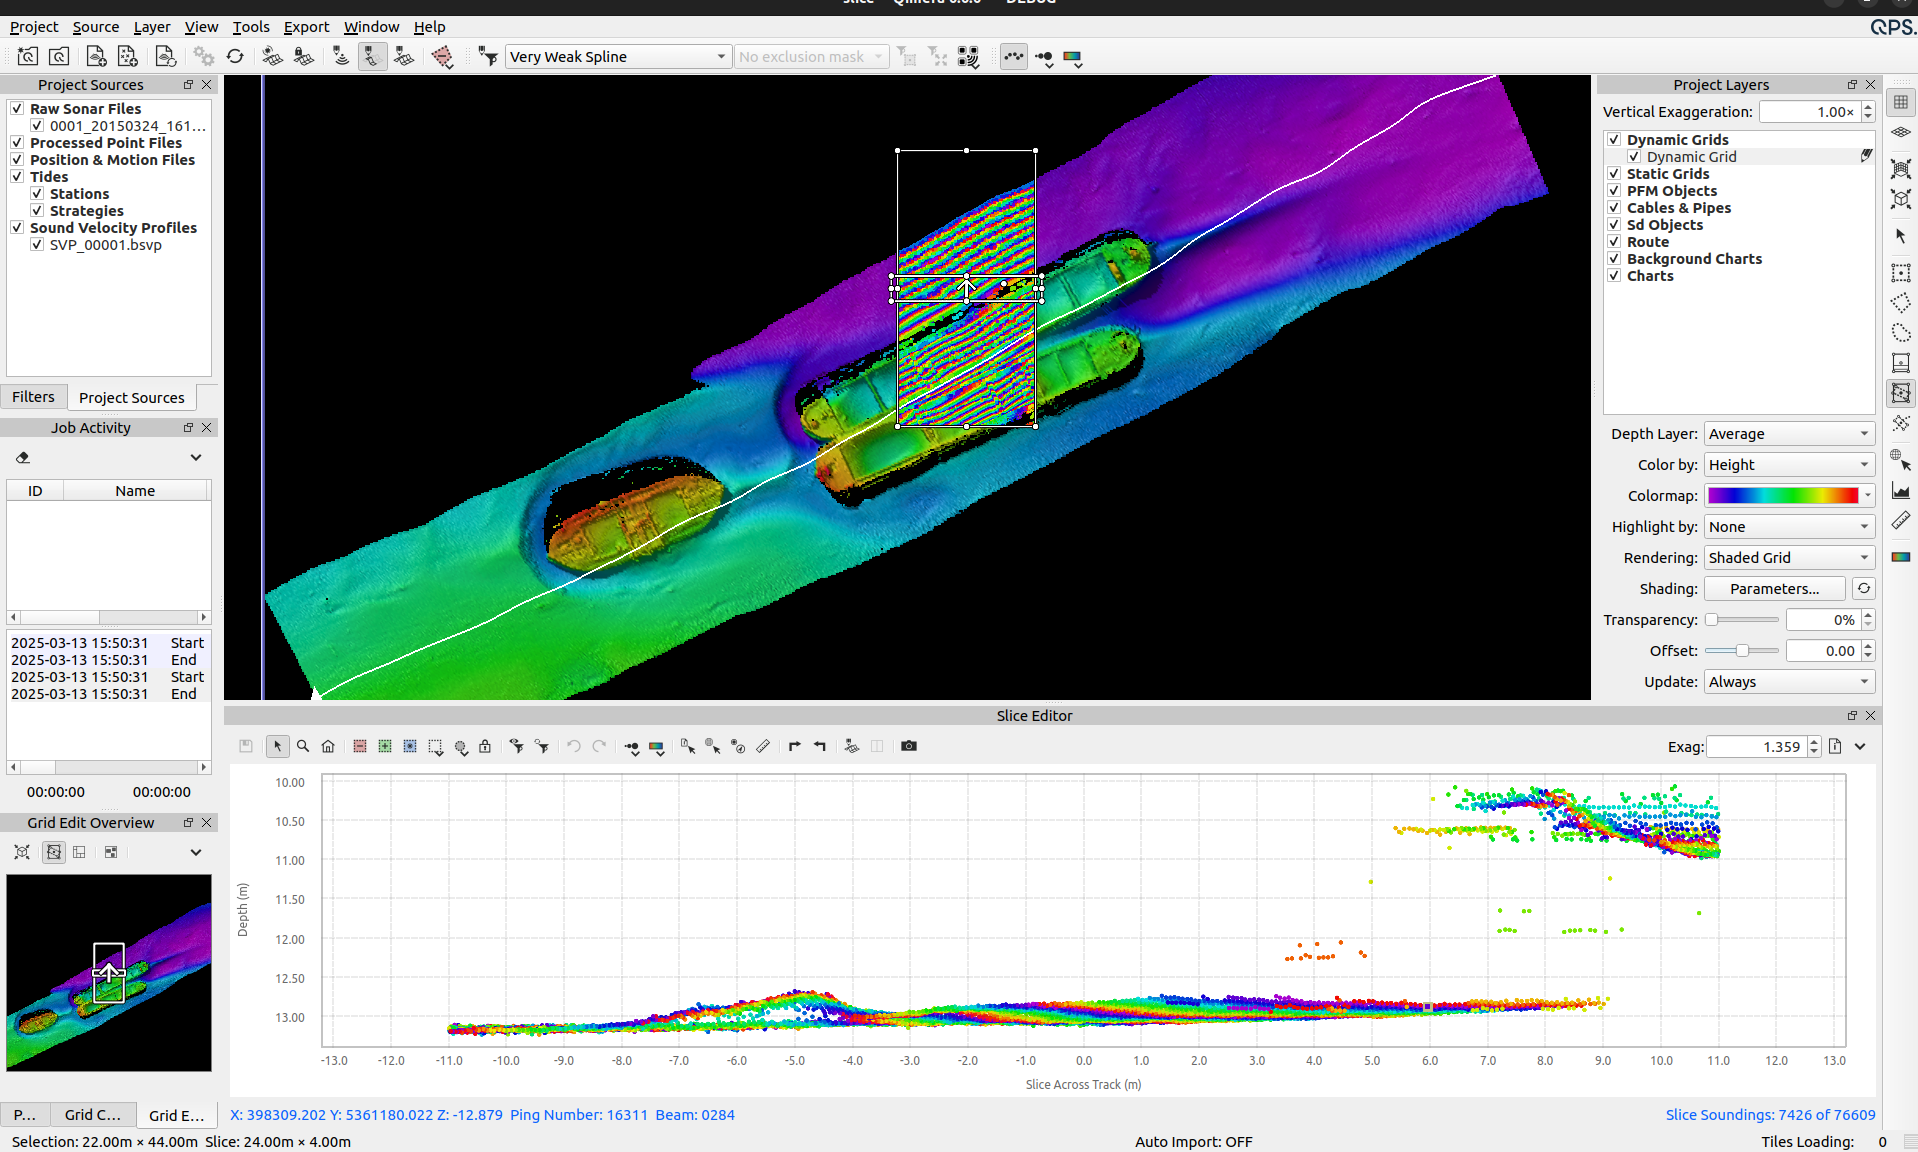This screenshot has height=1152, width=1918.
Task: Click the colormap gradient swatch
Action: [1782, 496]
